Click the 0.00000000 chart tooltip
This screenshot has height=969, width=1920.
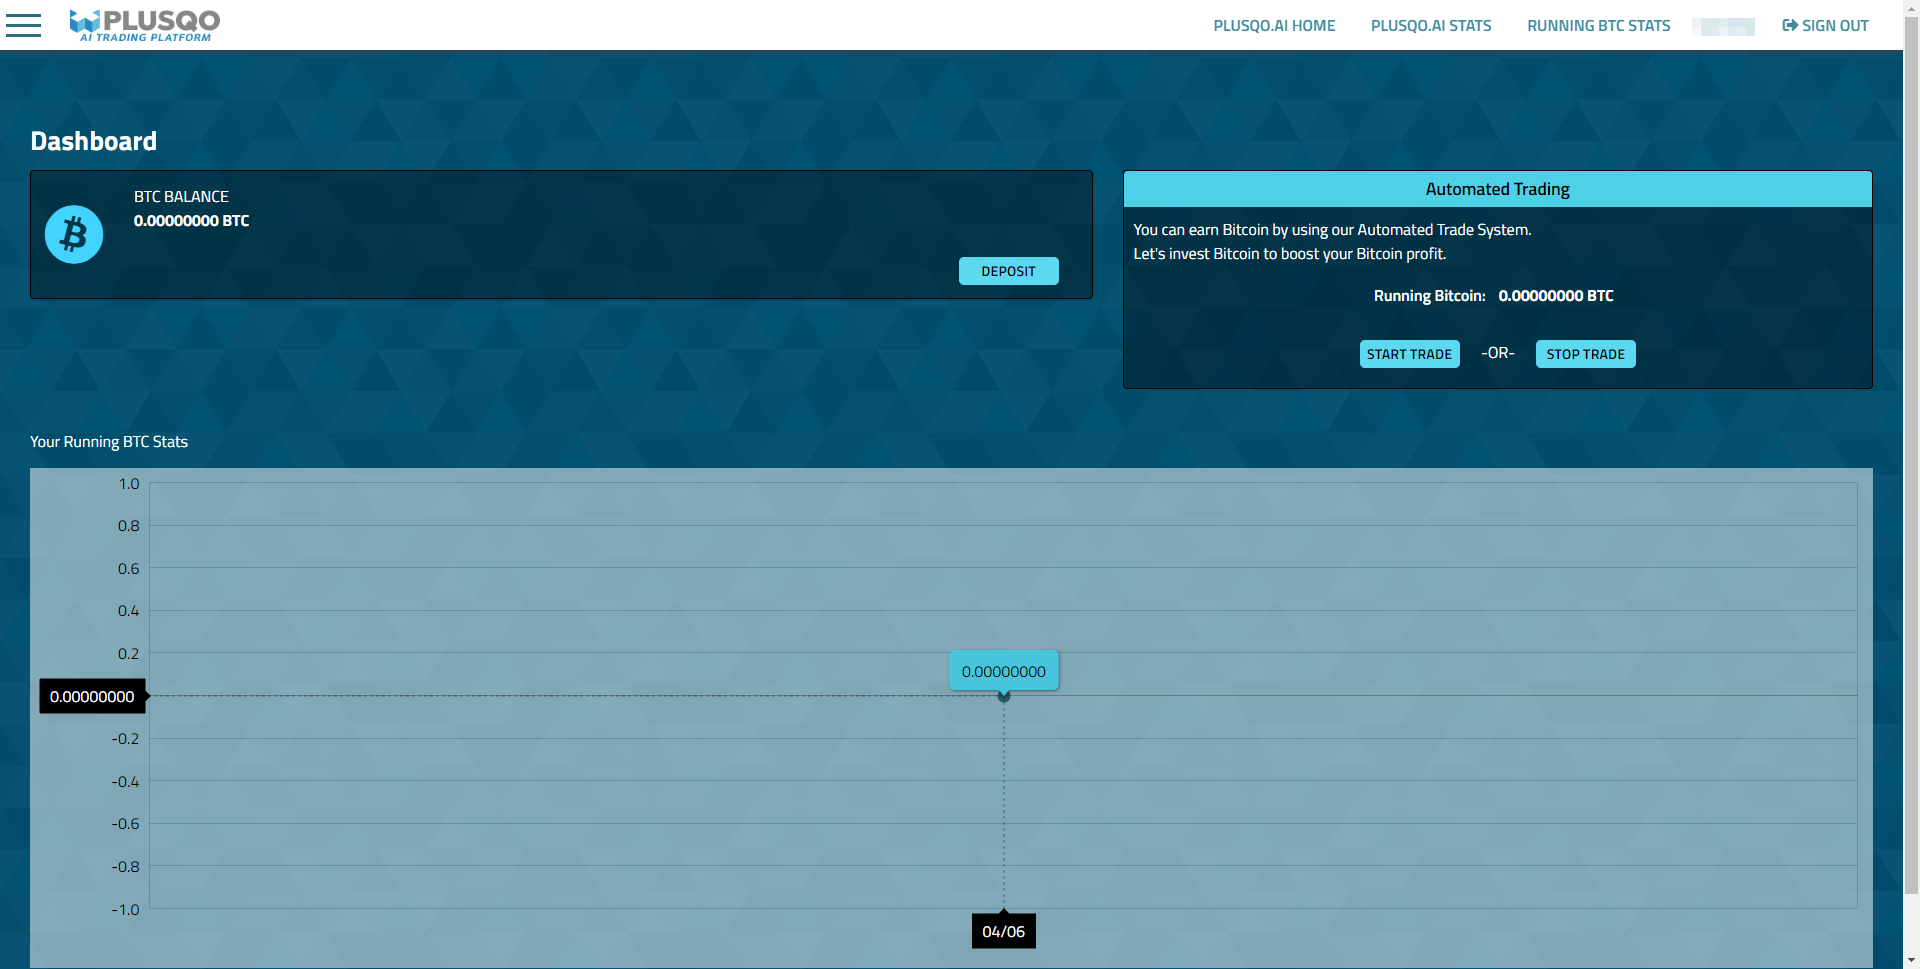(1004, 671)
